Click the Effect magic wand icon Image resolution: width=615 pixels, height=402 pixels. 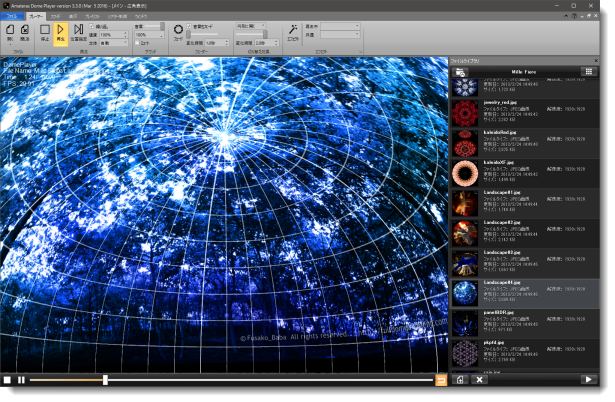[293, 30]
